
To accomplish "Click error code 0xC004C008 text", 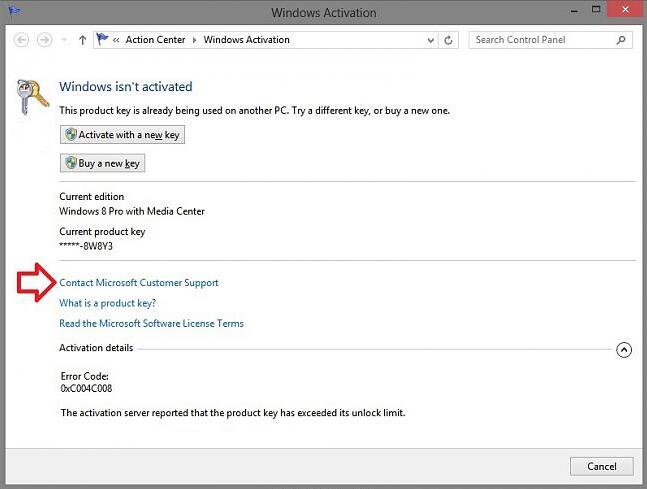I will (86, 388).
